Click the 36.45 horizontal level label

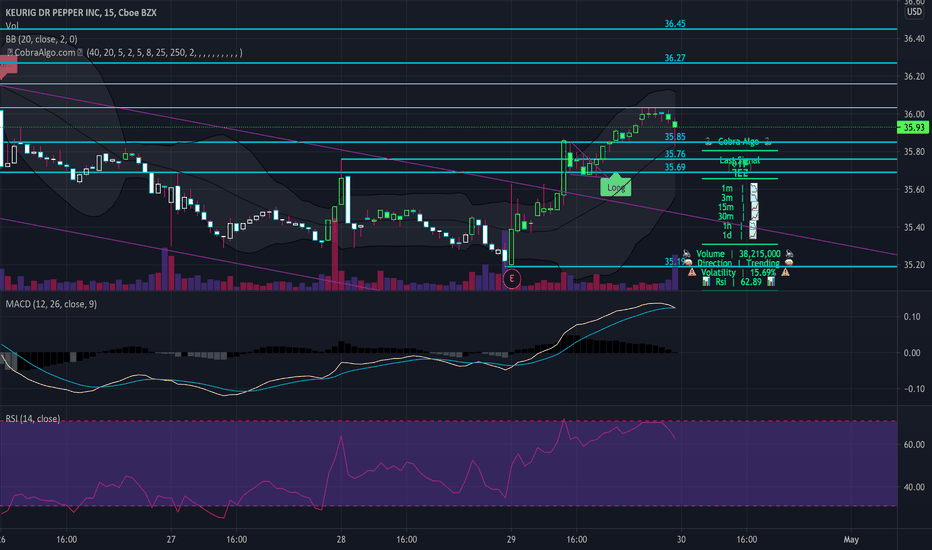click(x=675, y=24)
